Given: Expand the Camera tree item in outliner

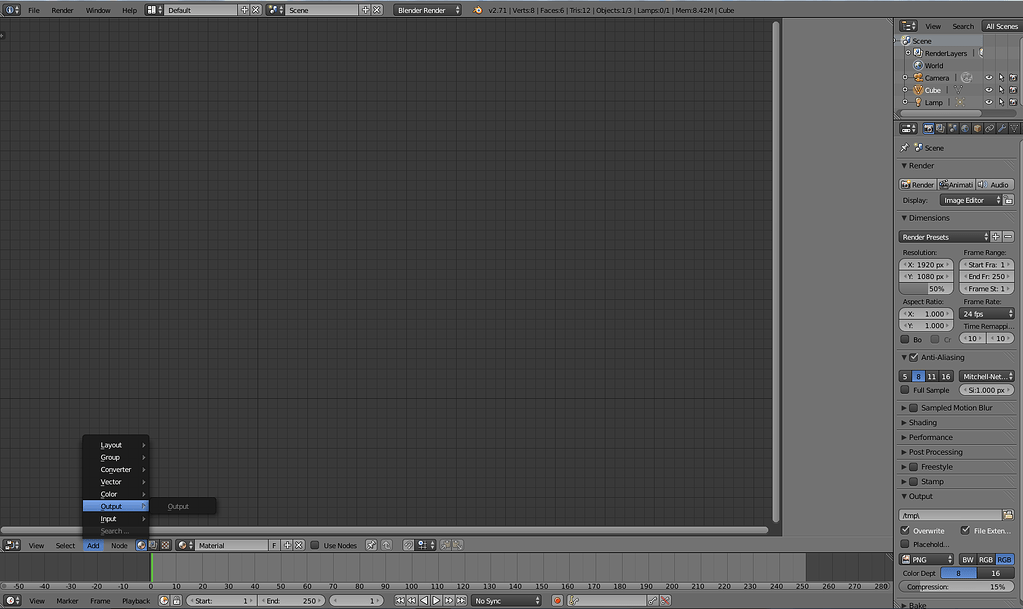Looking at the screenshot, I should (x=905, y=78).
